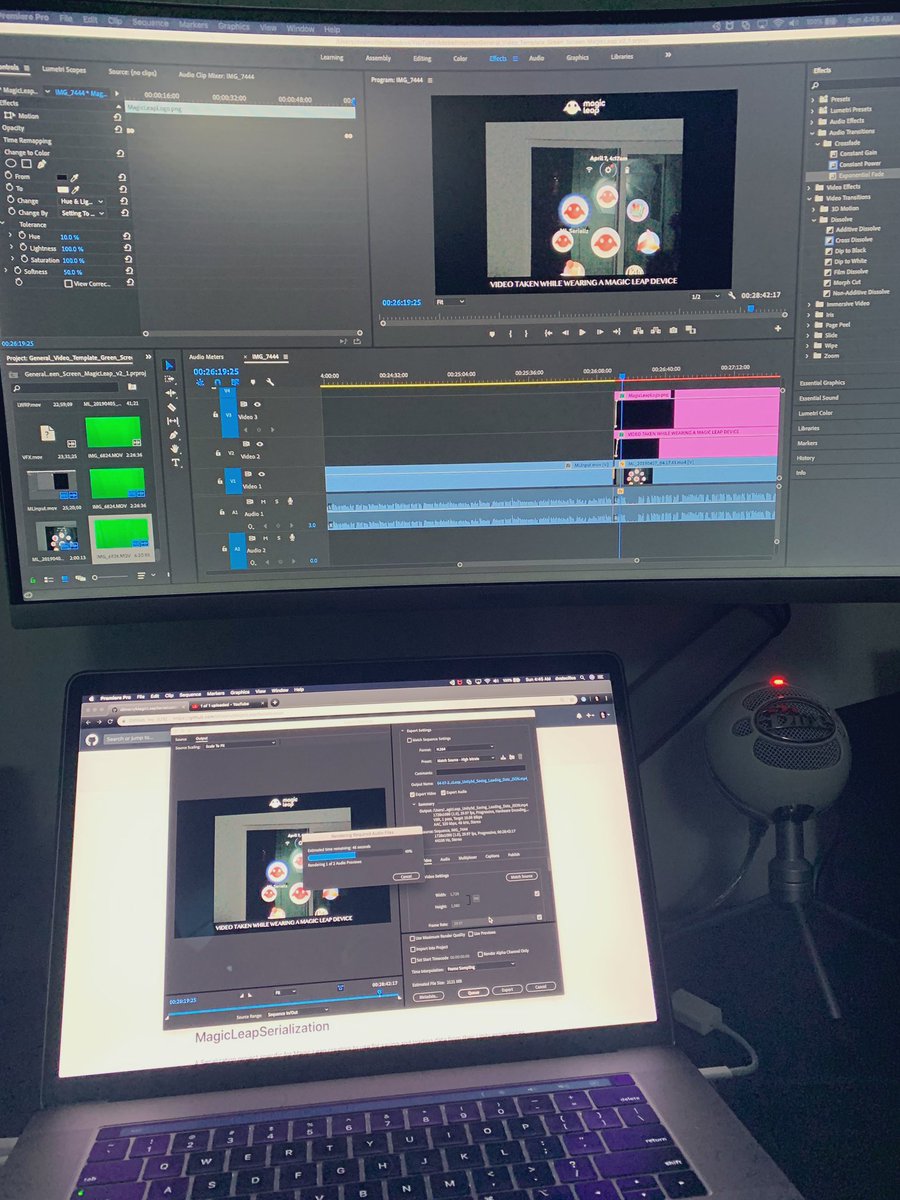
Task: Select the Ripple Edit tool
Action: tap(171, 393)
